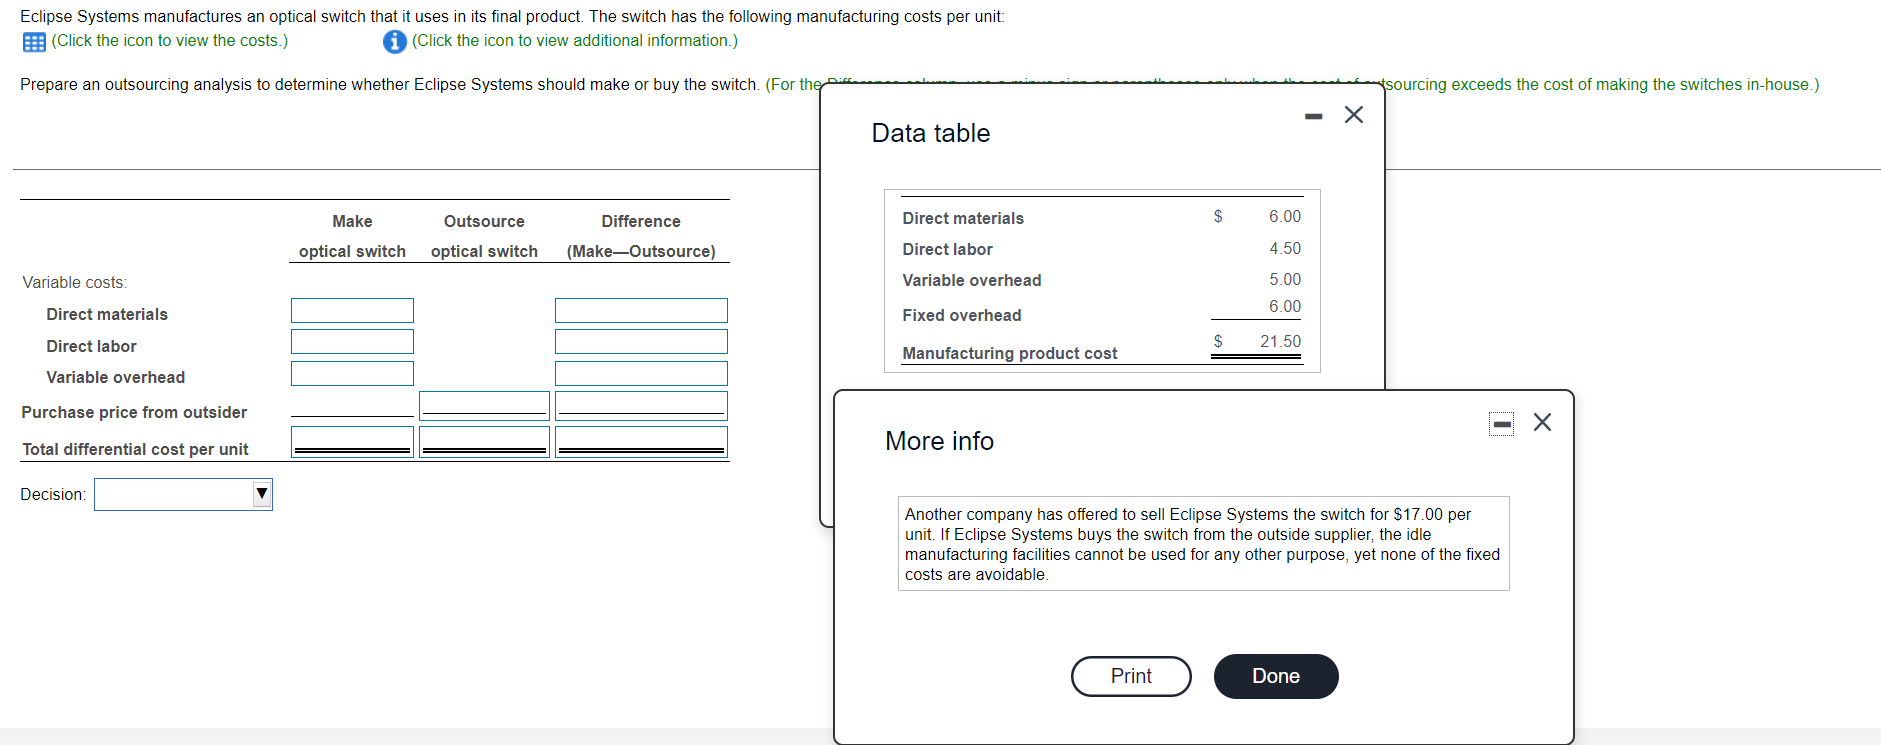Select the Direct materials Make input field

point(352,310)
